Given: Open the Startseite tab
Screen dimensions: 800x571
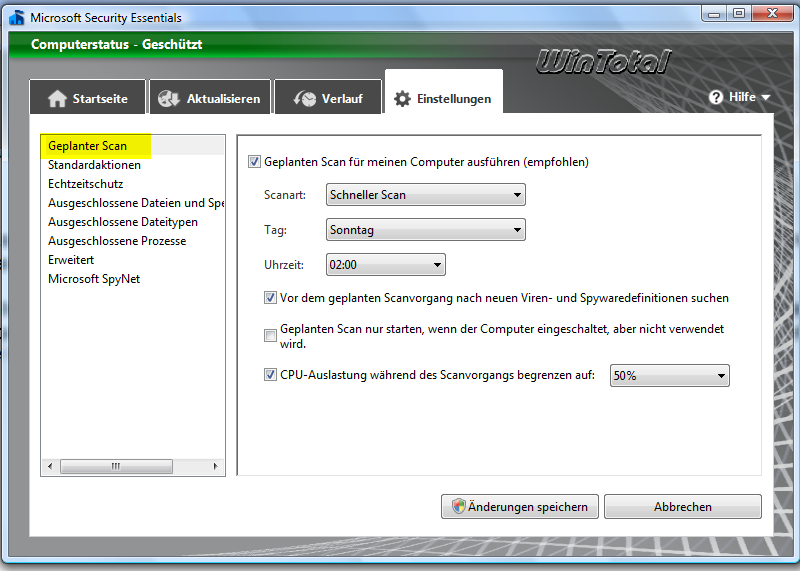Looking at the screenshot, I should coord(88,97).
